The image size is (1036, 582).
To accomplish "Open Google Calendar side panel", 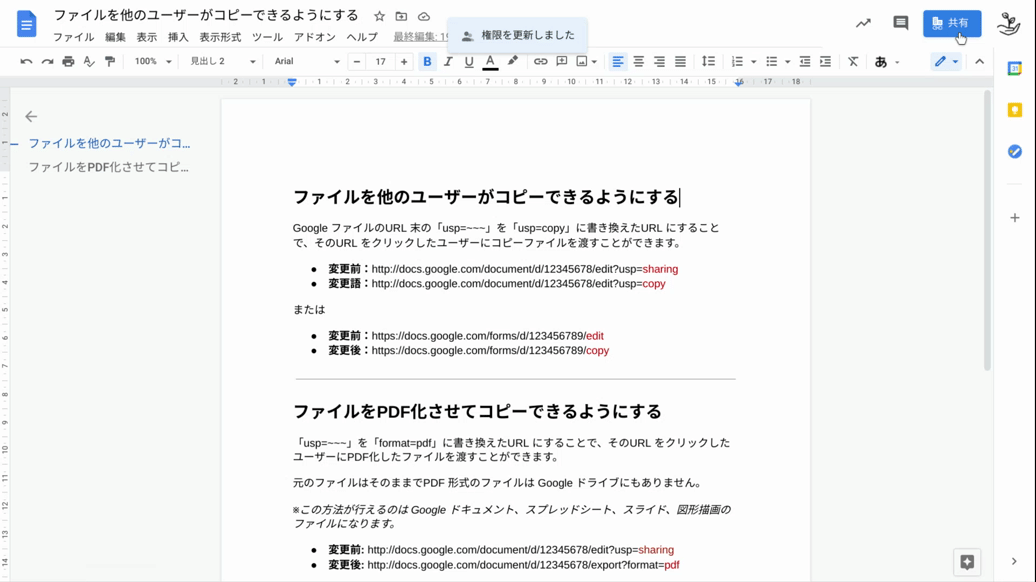I will tap(1015, 68).
